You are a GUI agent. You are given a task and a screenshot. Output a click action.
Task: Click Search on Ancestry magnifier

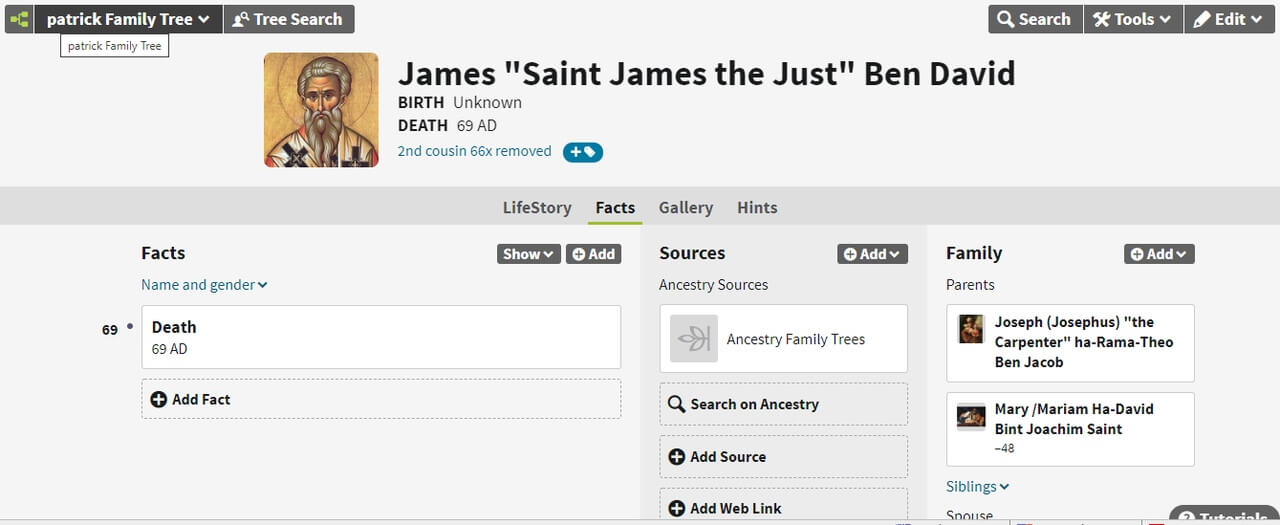point(677,404)
